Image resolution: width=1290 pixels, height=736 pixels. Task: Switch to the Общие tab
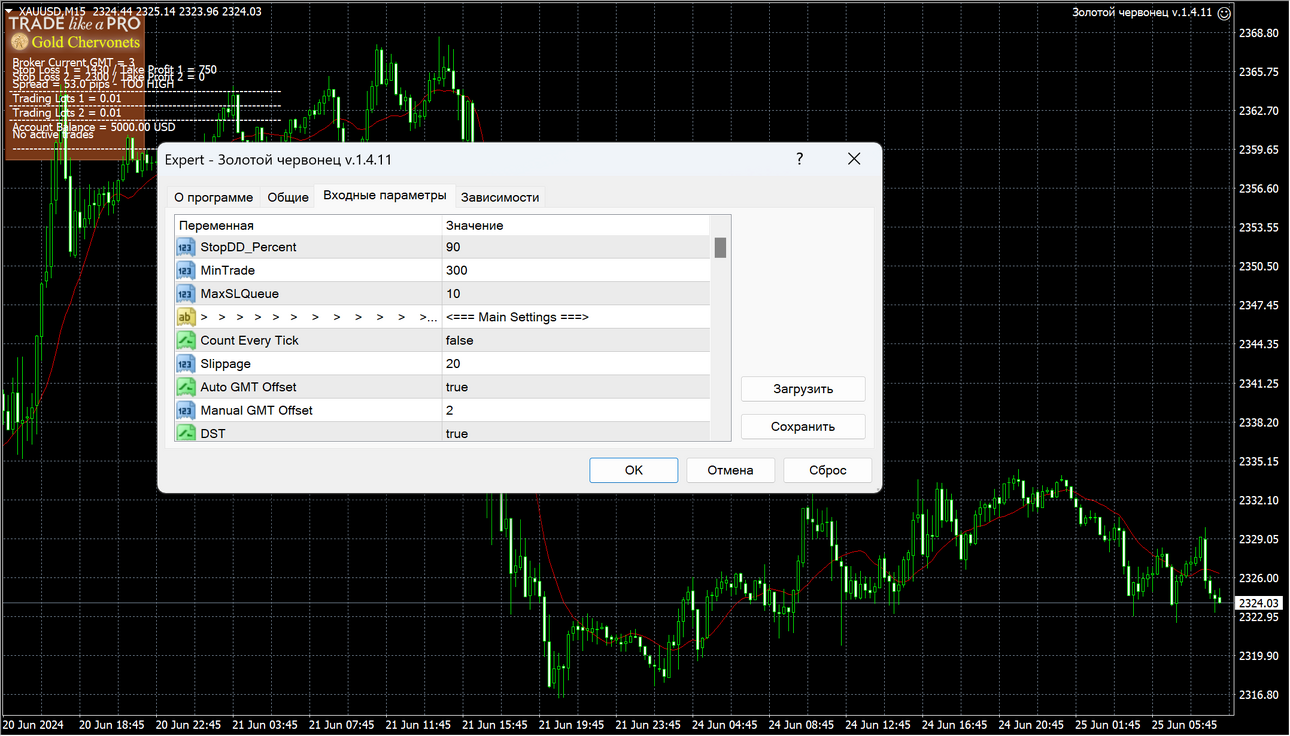(288, 197)
